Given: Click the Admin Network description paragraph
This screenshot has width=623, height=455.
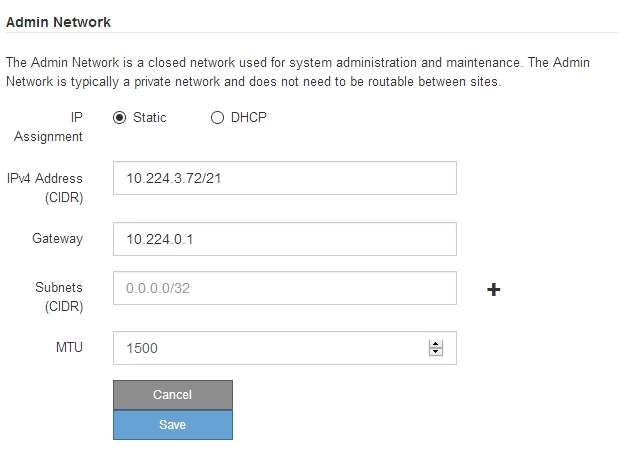Looking at the screenshot, I should pyautogui.click(x=300, y=72).
